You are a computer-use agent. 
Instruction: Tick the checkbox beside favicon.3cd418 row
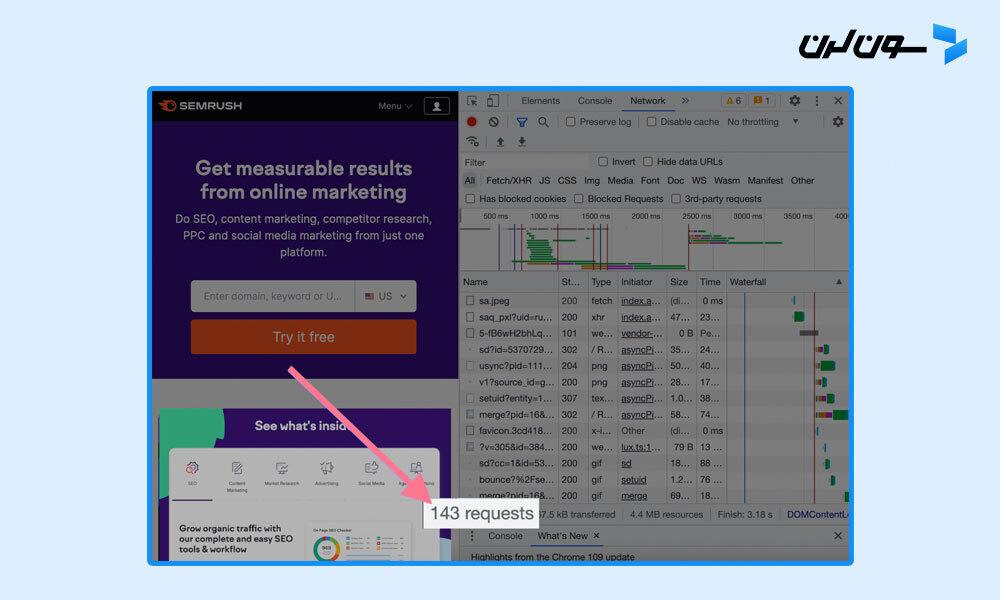(x=470, y=431)
